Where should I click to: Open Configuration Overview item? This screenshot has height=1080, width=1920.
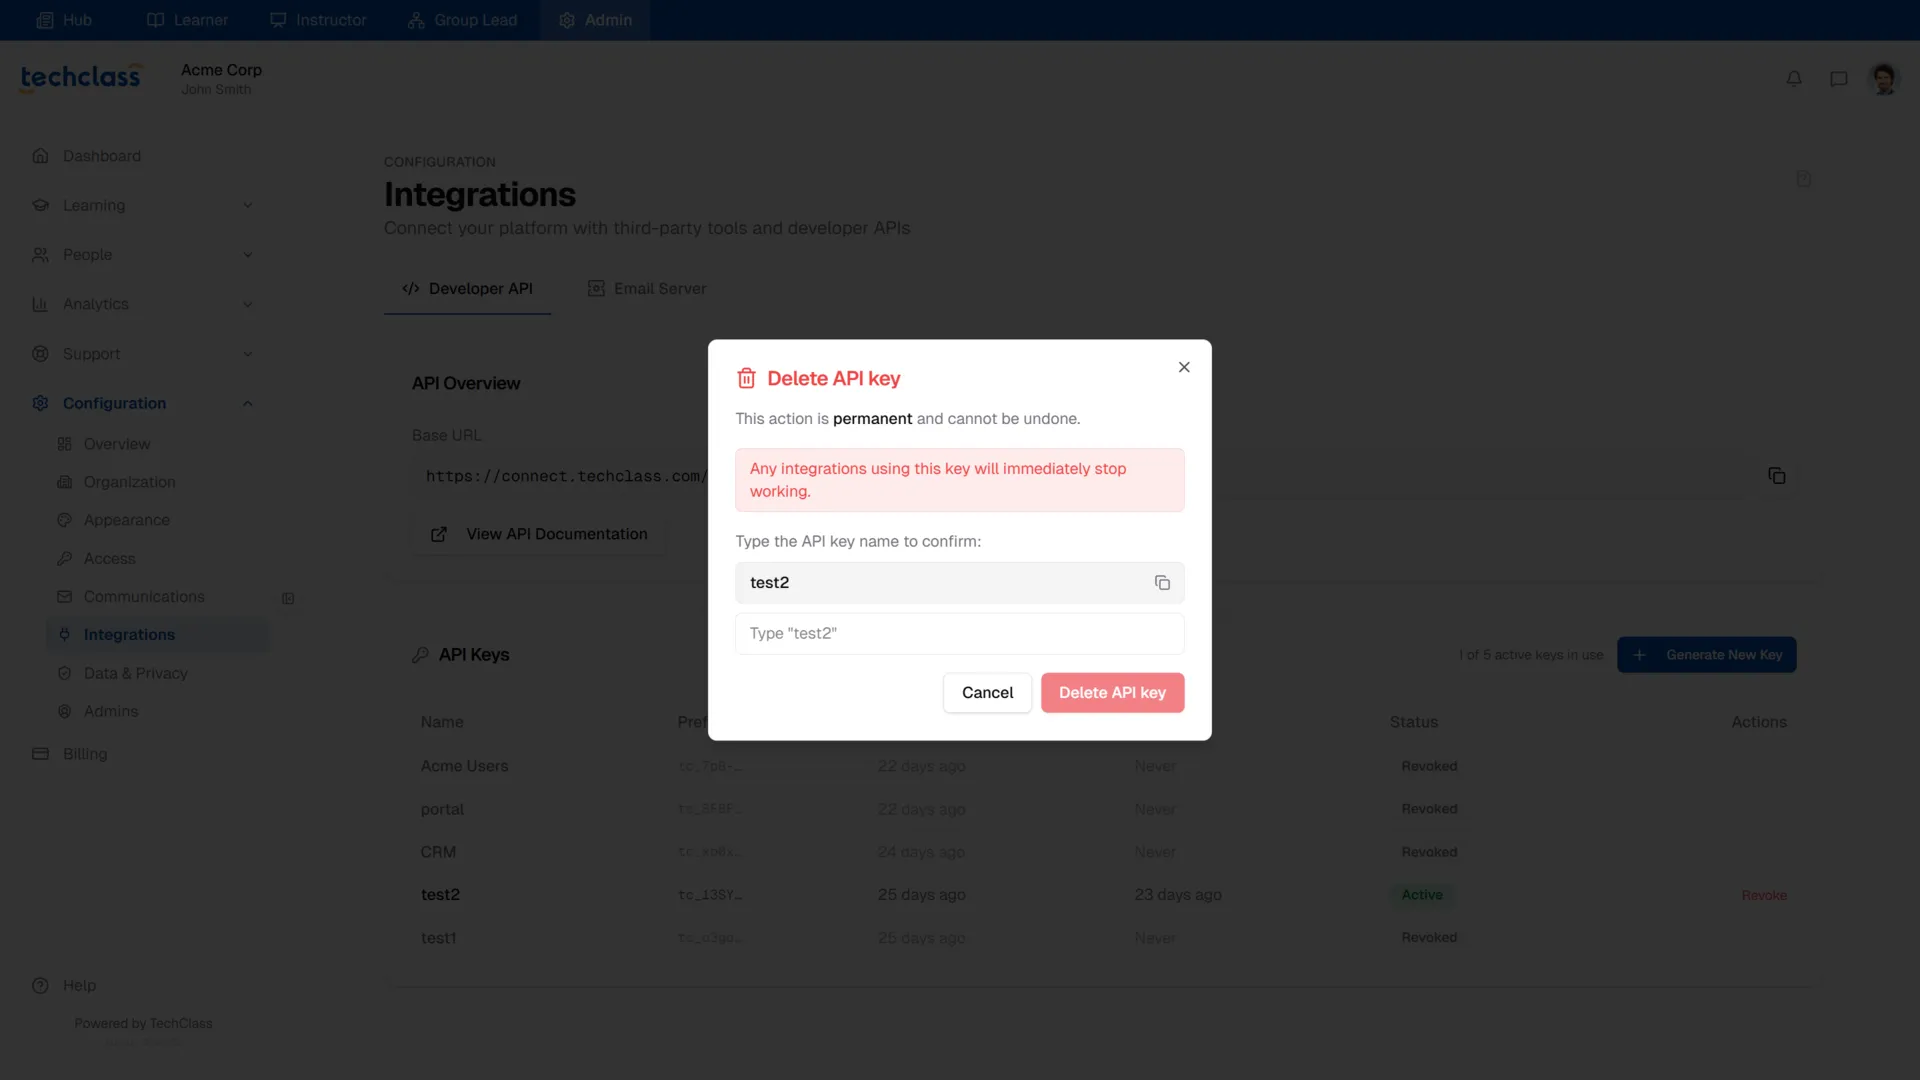pyautogui.click(x=117, y=444)
